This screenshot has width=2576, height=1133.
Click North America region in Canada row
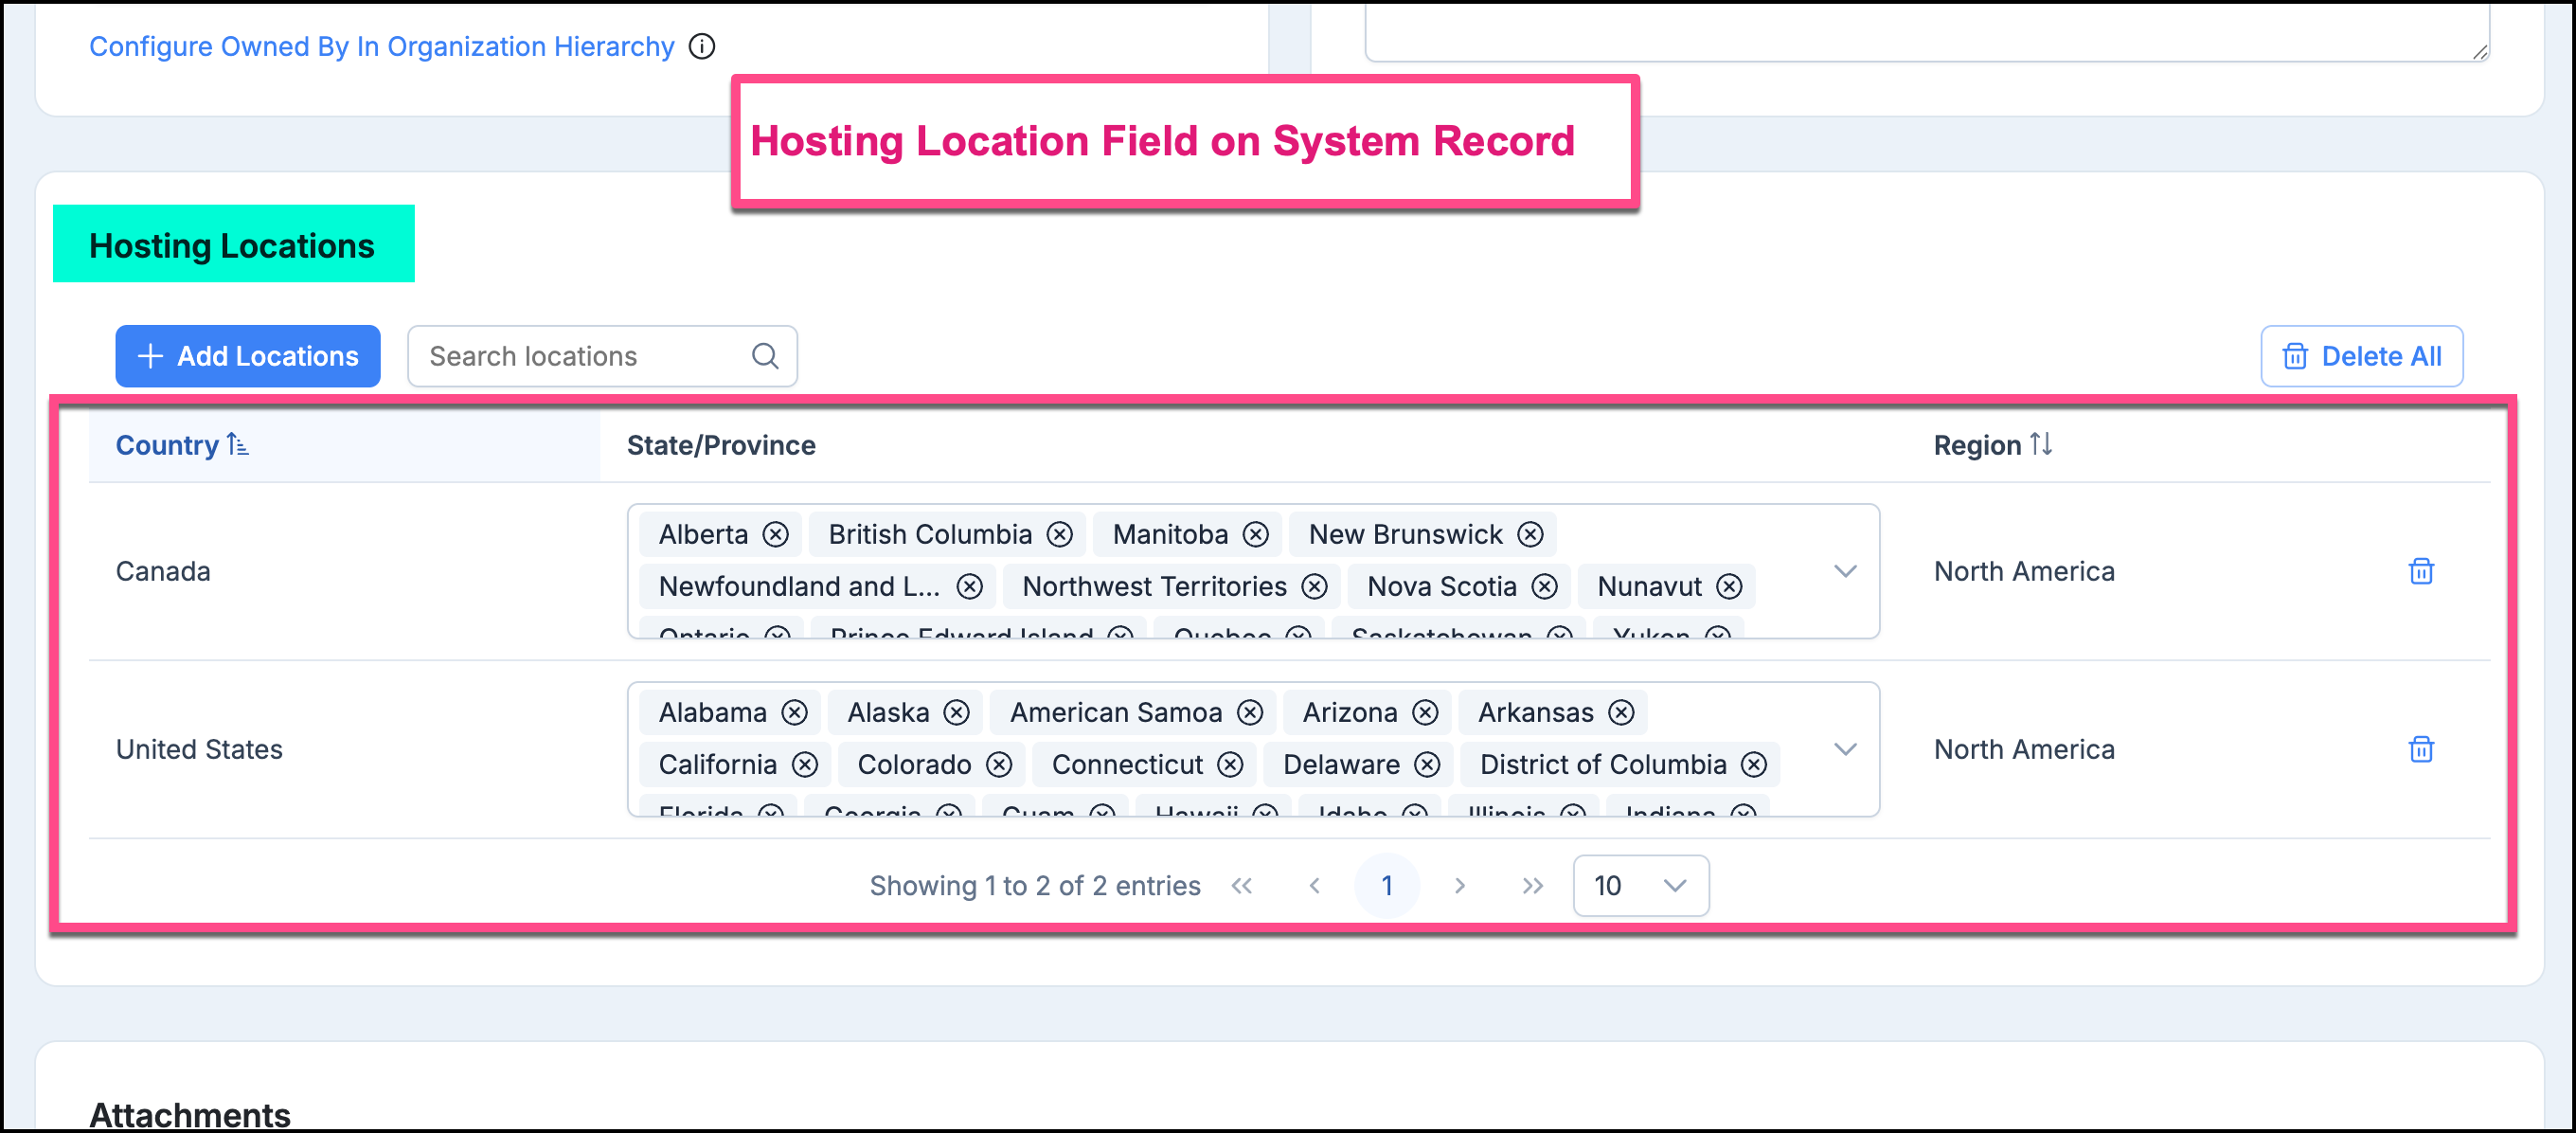(2023, 571)
